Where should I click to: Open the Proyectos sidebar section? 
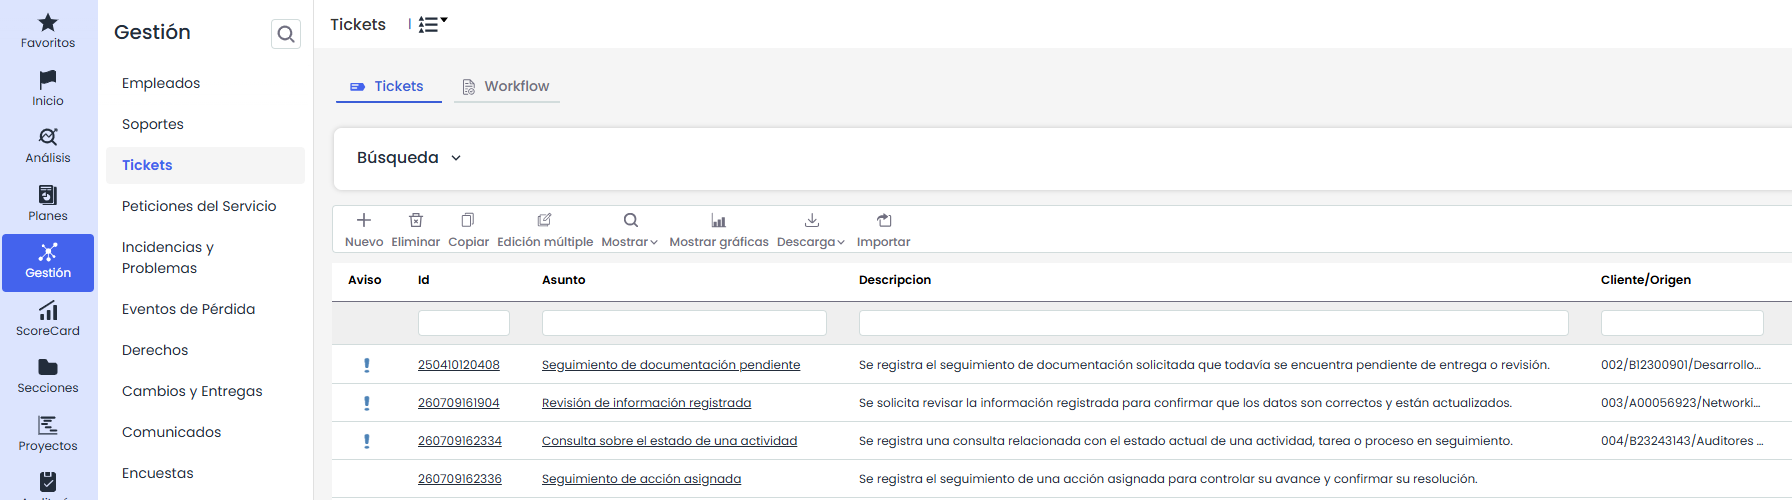pos(48,434)
